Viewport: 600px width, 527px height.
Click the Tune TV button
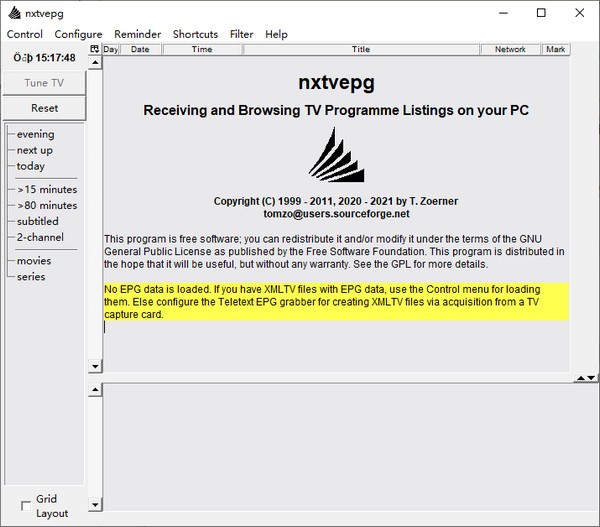44,83
